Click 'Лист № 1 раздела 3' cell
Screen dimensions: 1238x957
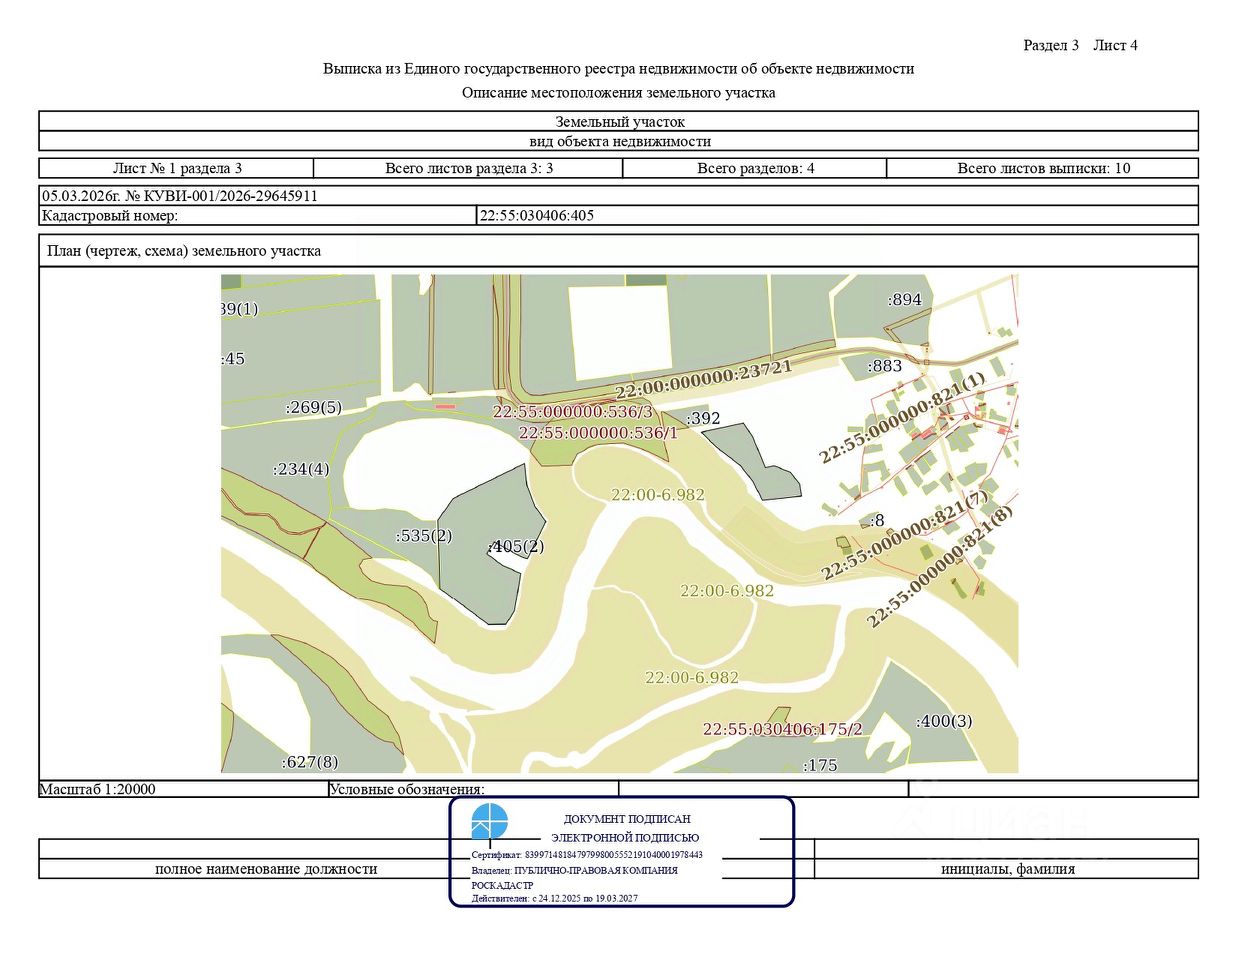pos(177,168)
